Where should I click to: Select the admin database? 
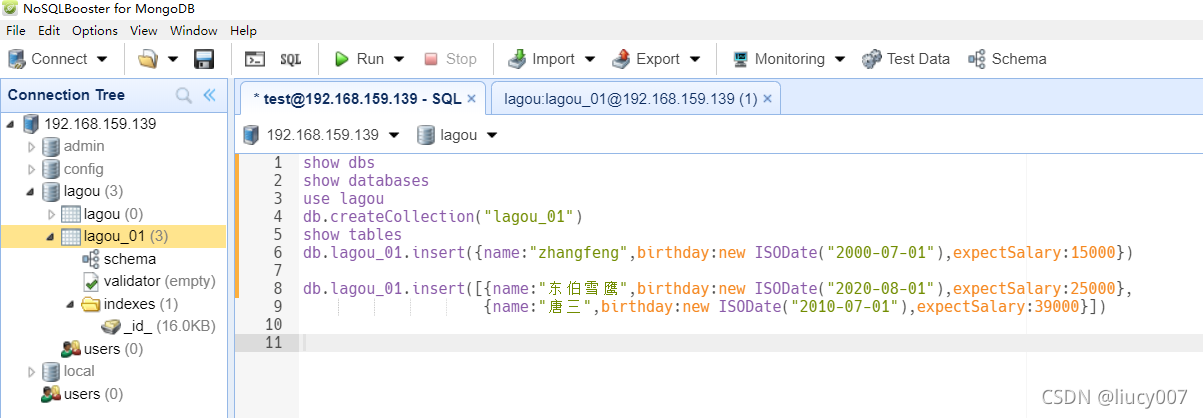click(84, 146)
